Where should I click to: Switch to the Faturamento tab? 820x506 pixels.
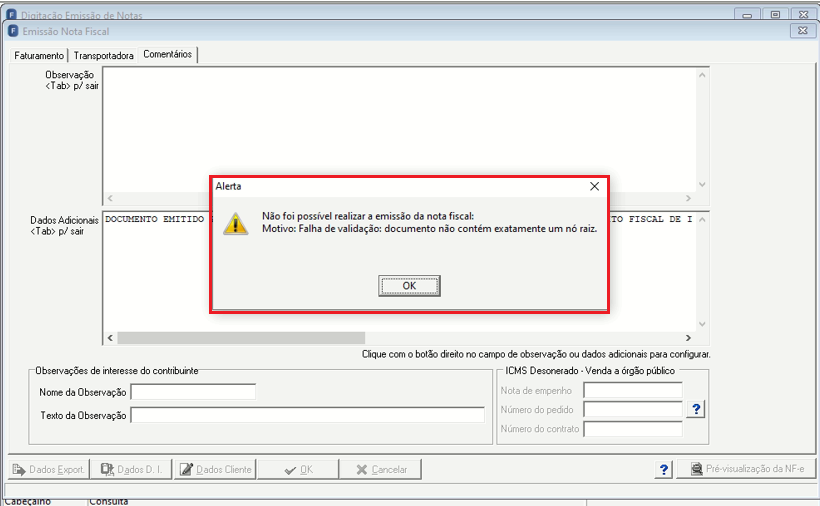pos(39,55)
